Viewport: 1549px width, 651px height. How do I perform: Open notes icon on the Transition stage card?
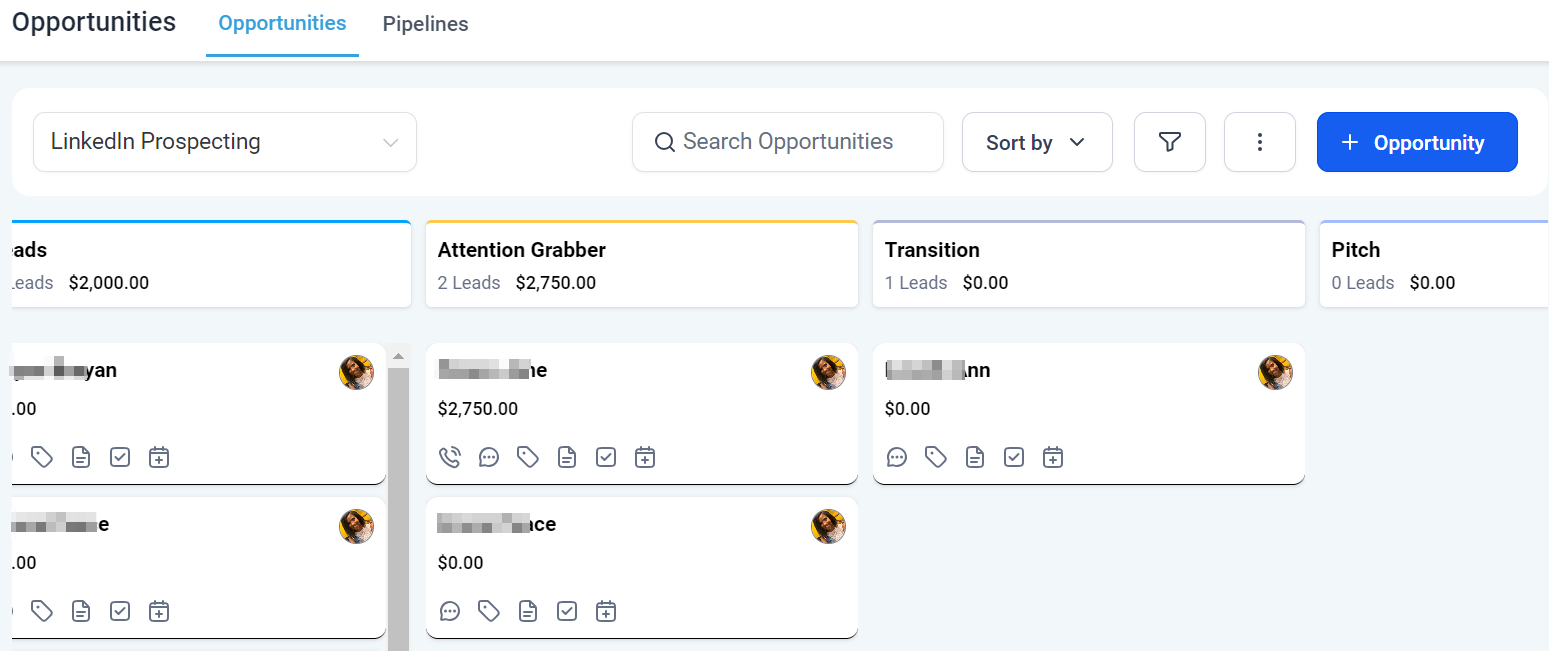tap(975, 457)
